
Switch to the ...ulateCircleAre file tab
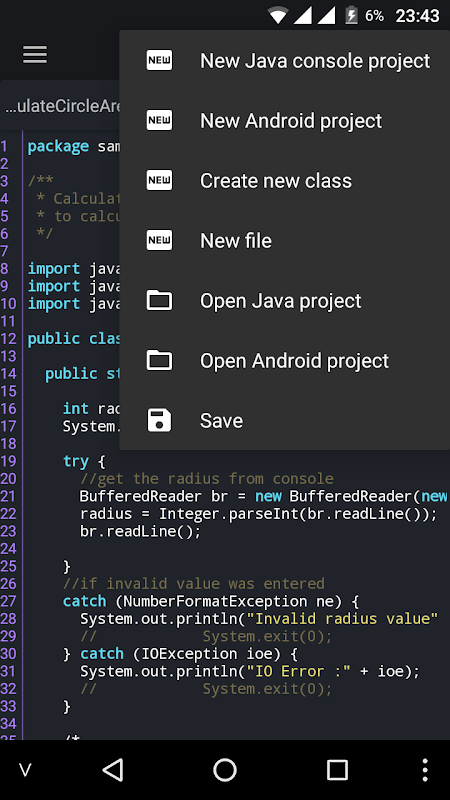click(x=60, y=106)
